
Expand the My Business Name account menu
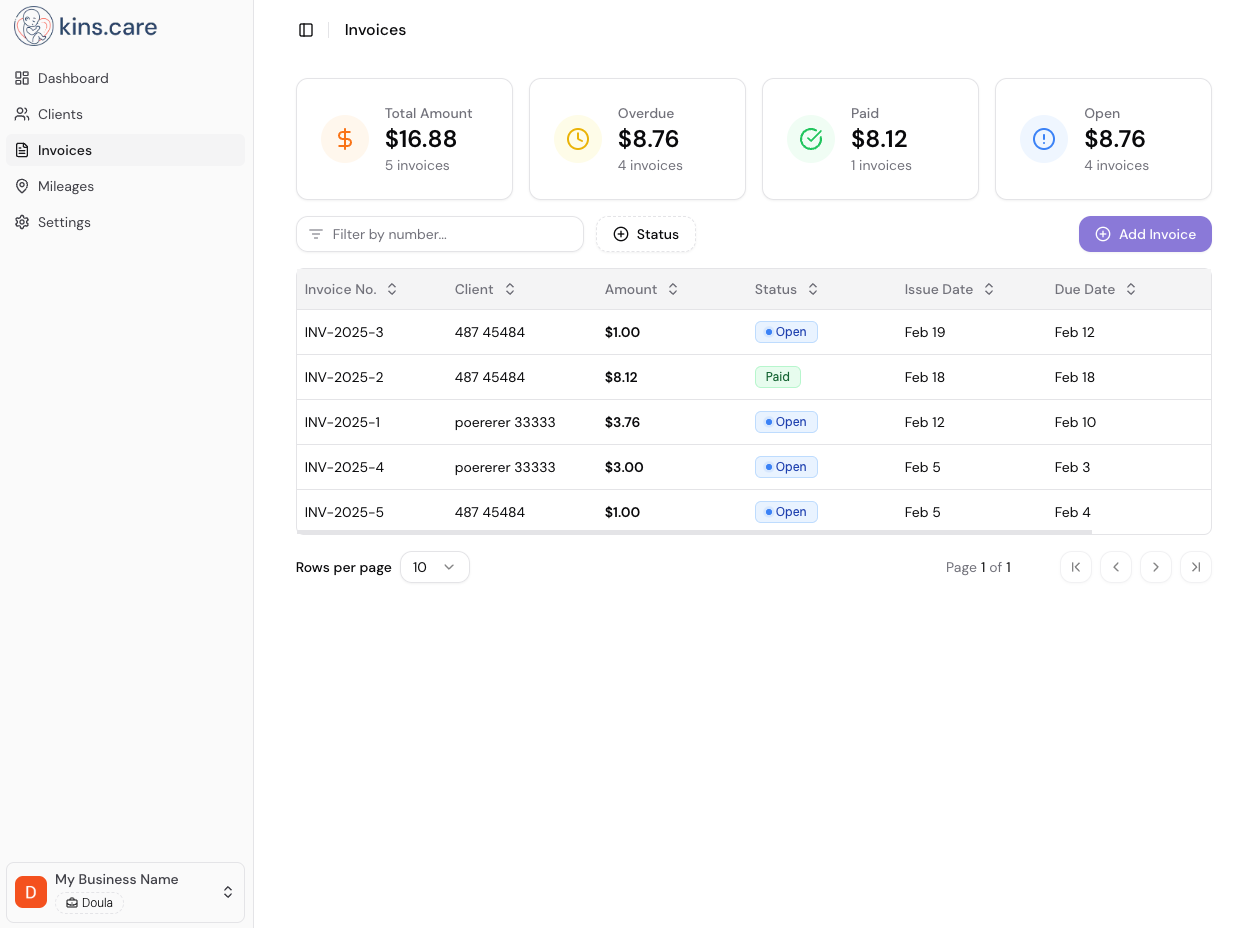click(125, 891)
